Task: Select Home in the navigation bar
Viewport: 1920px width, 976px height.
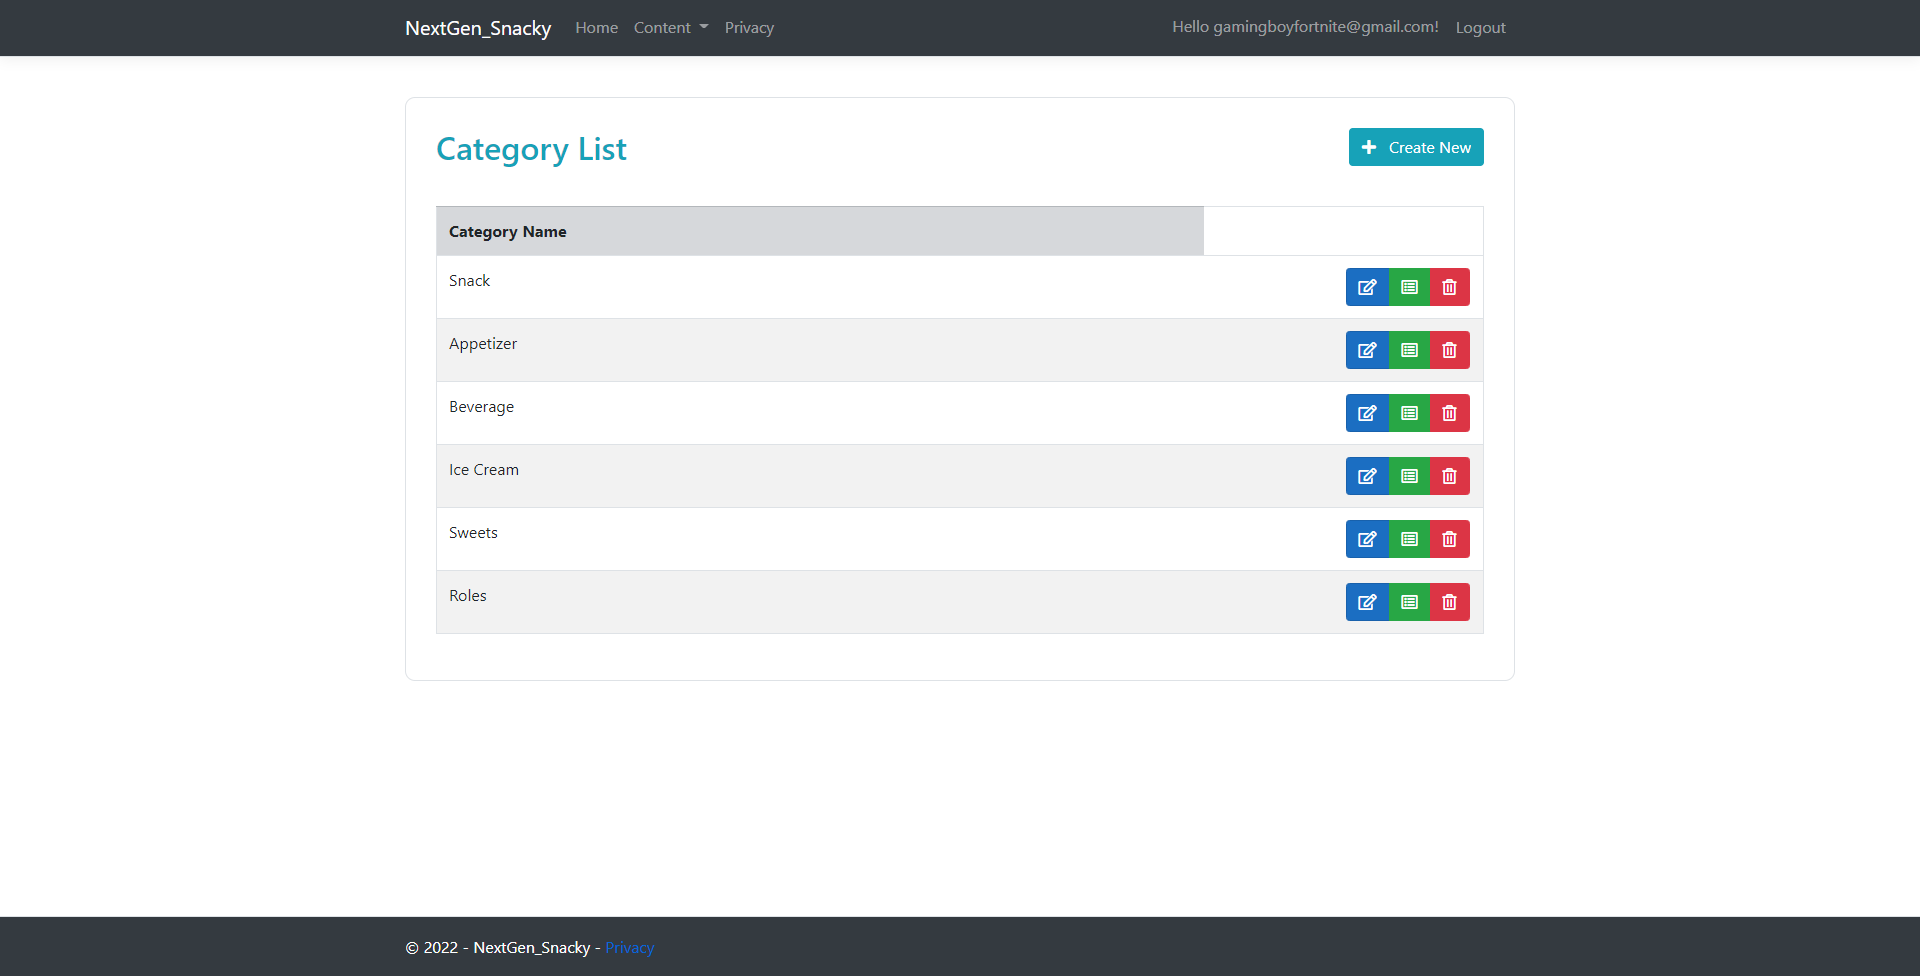Action: pos(596,27)
